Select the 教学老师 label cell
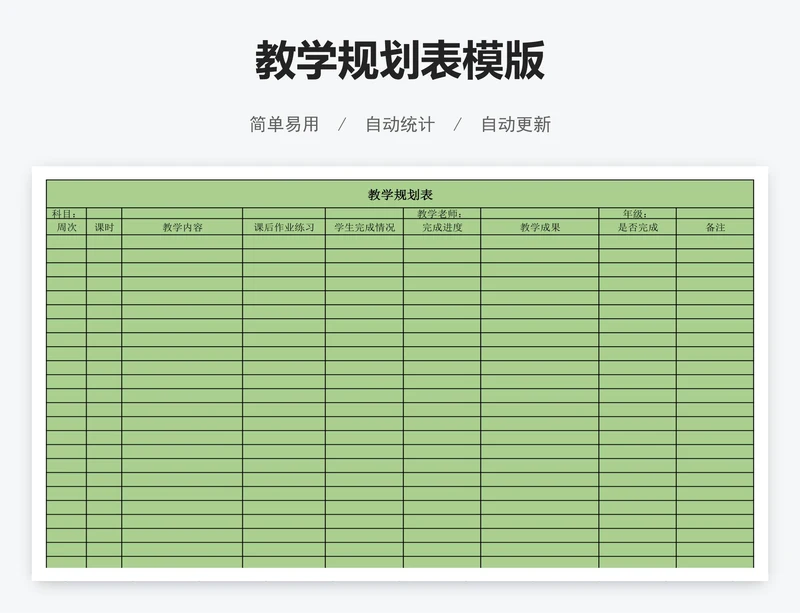The width and height of the screenshot is (800, 613). point(441,213)
